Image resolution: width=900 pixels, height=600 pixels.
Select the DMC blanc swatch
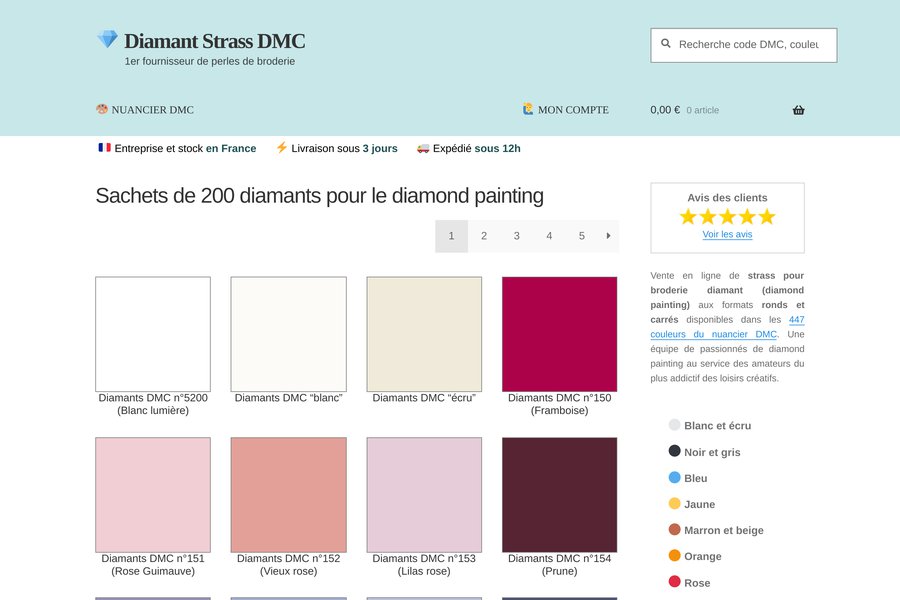pyautogui.click(x=289, y=334)
